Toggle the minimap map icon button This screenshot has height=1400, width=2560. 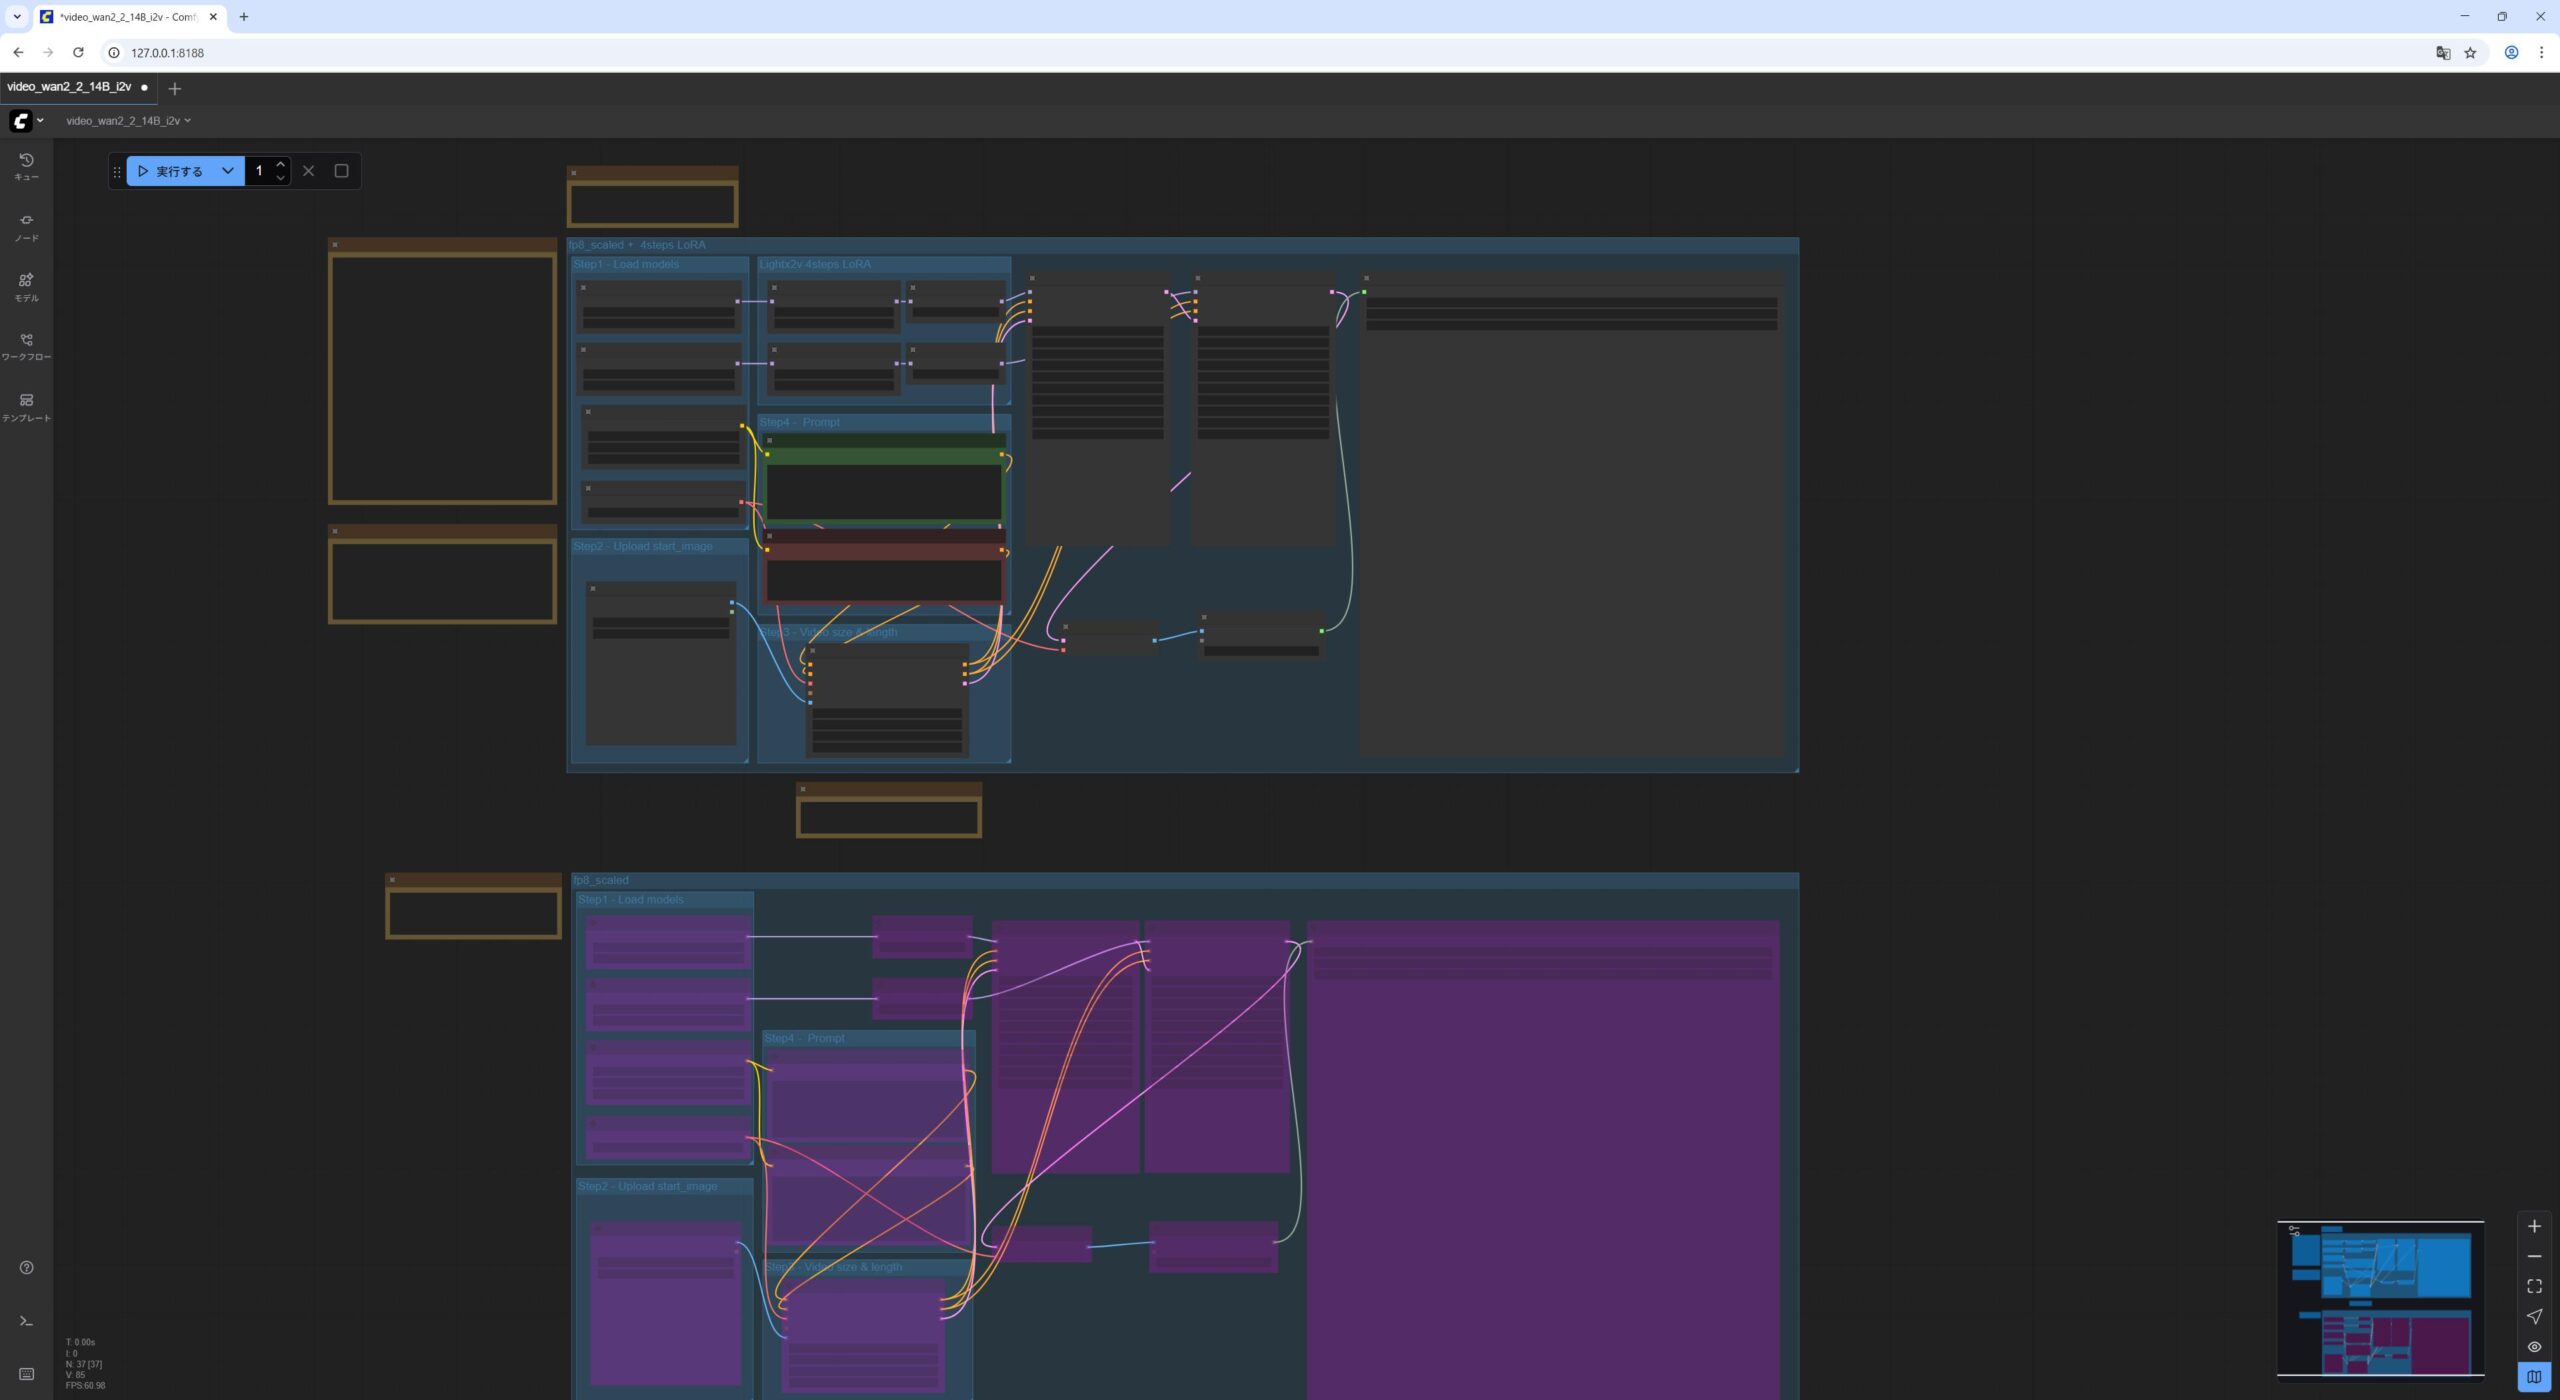(x=2534, y=1377)
